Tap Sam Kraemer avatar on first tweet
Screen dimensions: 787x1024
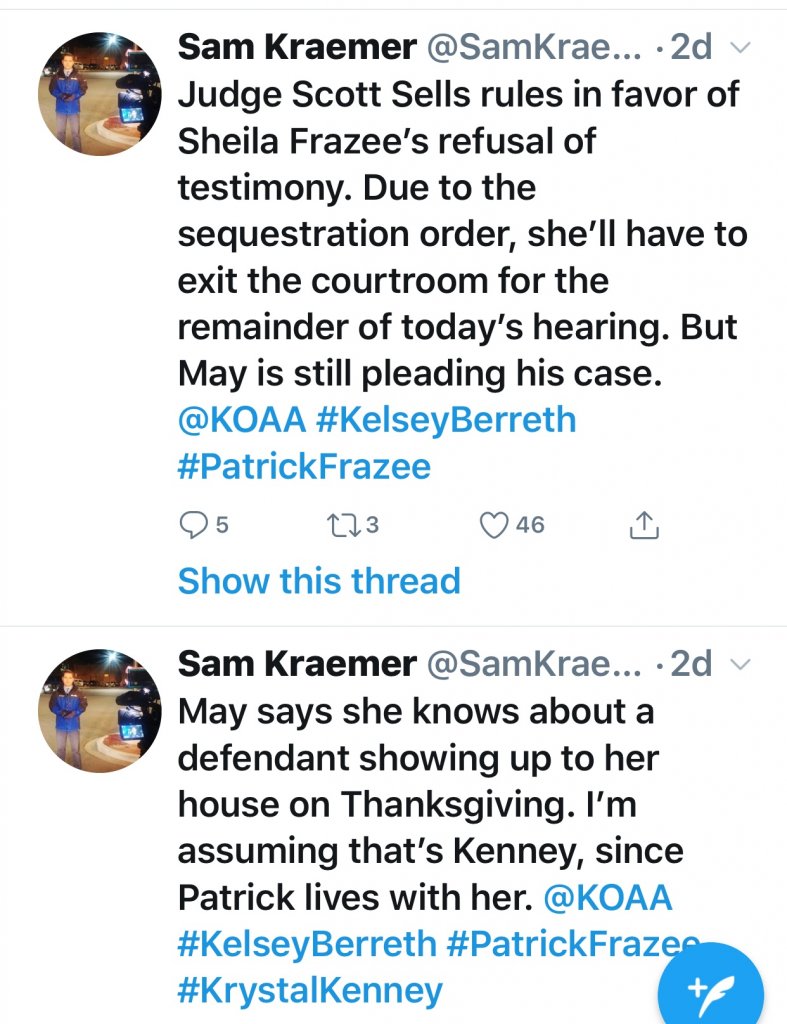click(x=98, y=93)
